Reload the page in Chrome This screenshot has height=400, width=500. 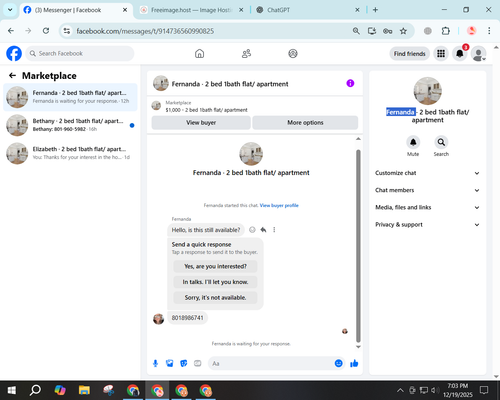point(46,31)
